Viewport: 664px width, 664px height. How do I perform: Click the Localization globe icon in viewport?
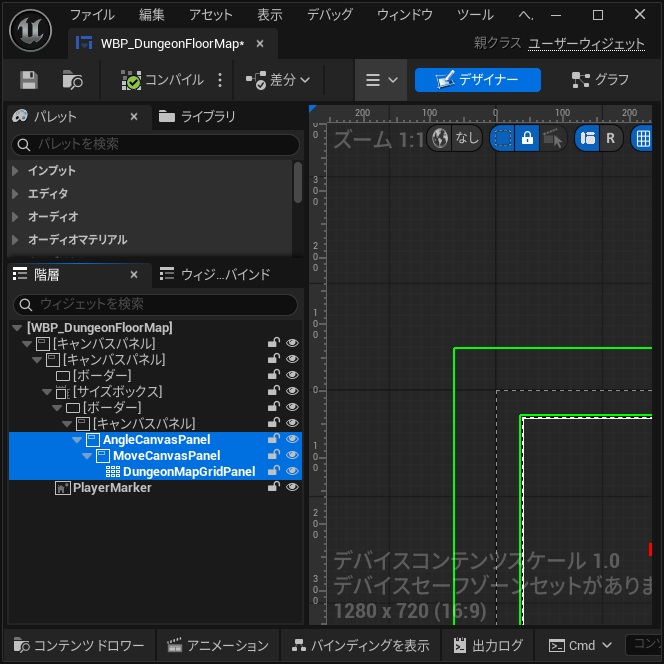click(440, 138)
